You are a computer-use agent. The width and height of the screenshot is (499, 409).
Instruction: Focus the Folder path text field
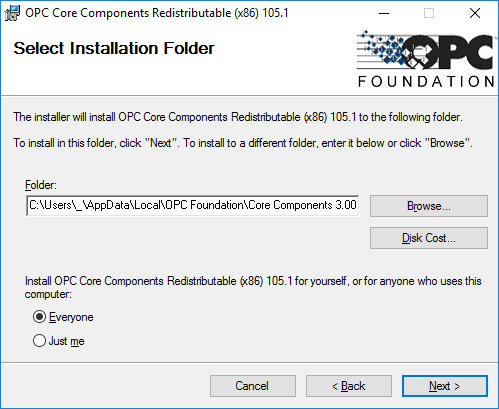pos(193,205)
